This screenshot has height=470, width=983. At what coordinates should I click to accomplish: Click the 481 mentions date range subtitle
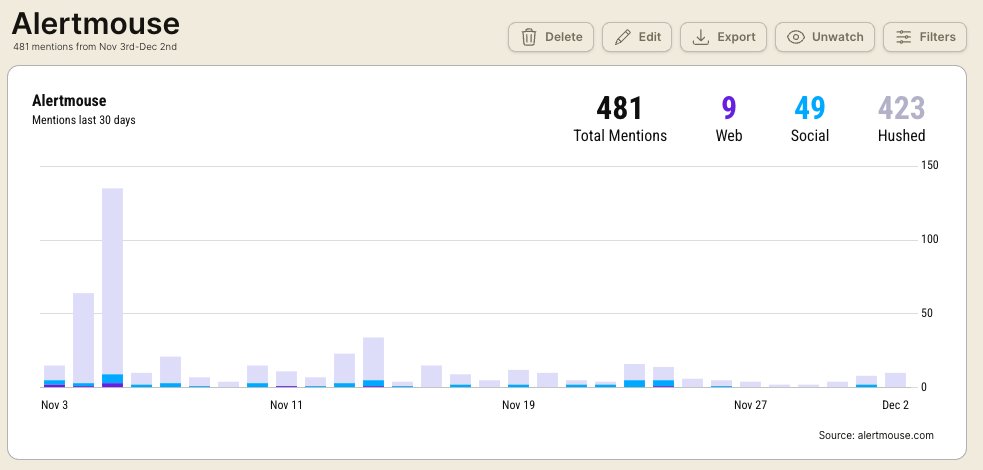[x=95, y=47]
